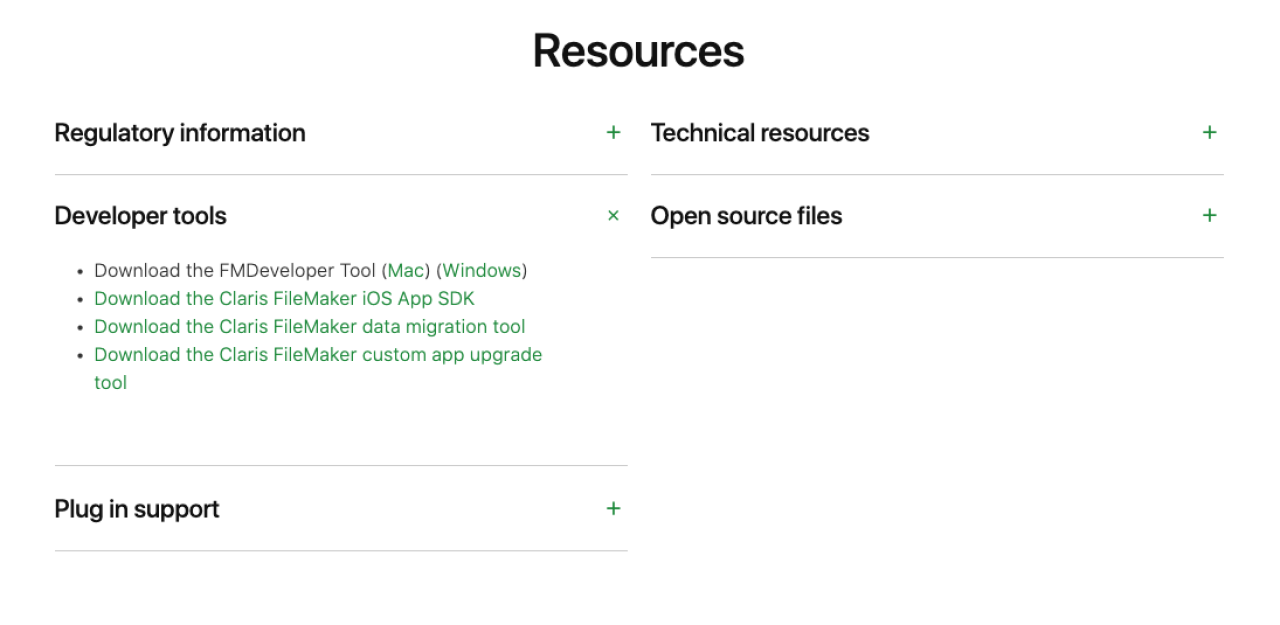This screenshot has height=625, width=1280.
Task: Expand Regulatory information with plus icon
Action: [613, 133]
